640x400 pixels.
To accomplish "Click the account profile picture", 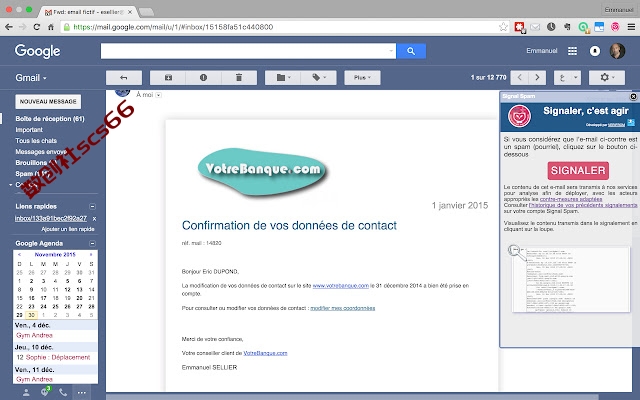I will (x=617, y=51).
